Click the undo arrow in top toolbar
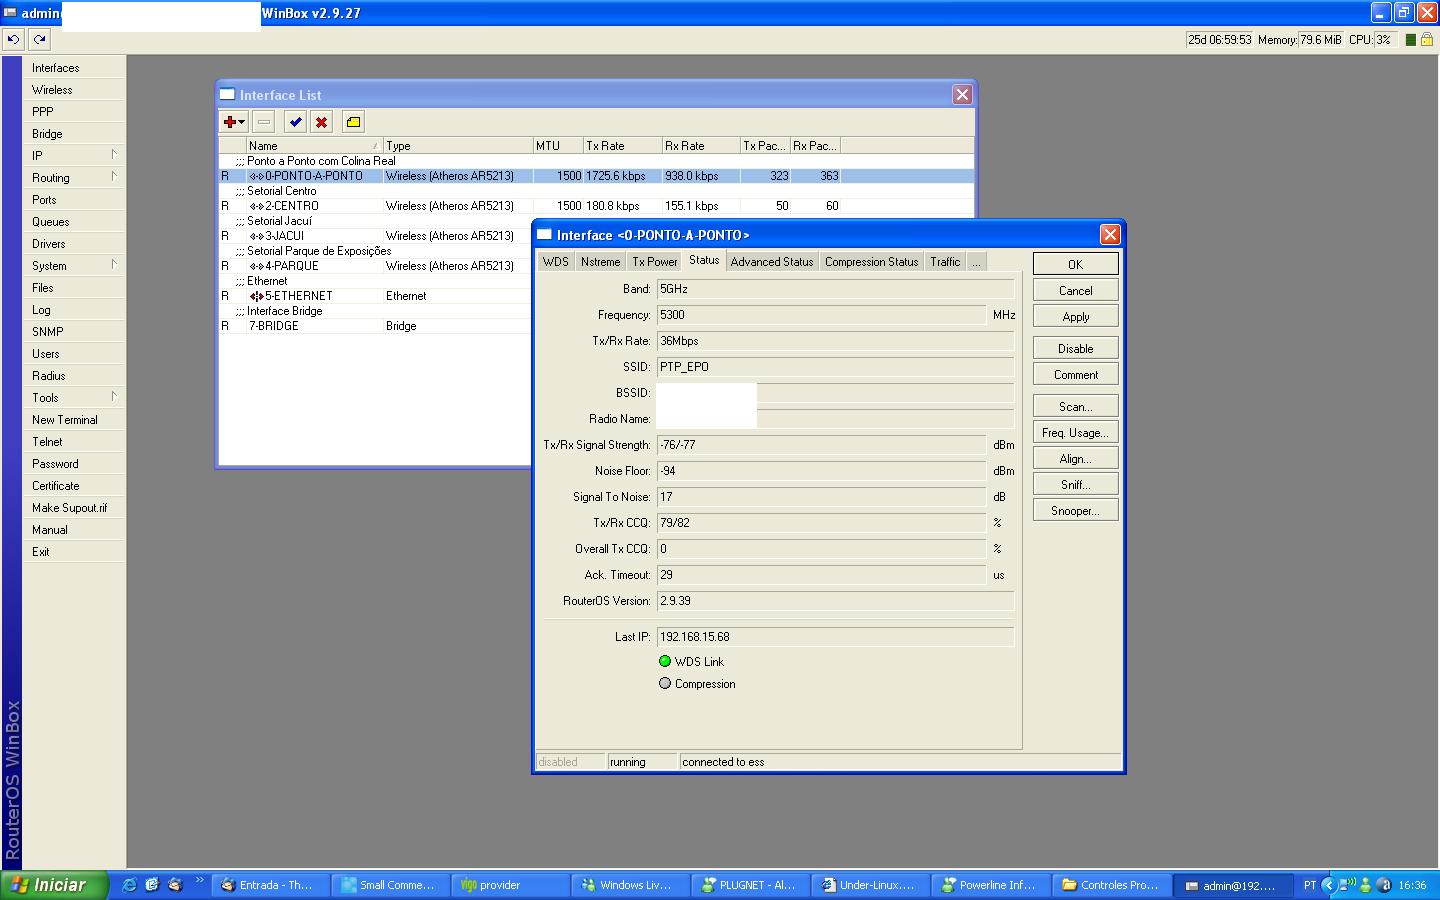The width and height of the screenshot is (1440, 900). point(14,40)
